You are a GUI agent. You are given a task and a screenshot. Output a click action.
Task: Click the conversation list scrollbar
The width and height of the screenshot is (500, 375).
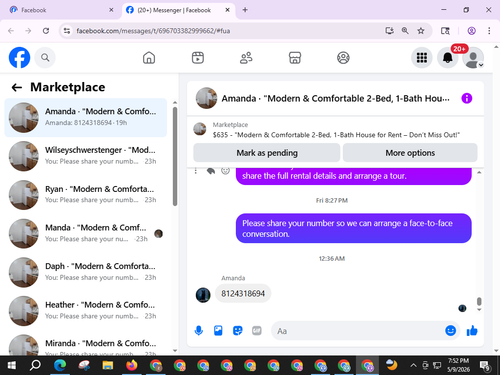(x=175, y=157)
